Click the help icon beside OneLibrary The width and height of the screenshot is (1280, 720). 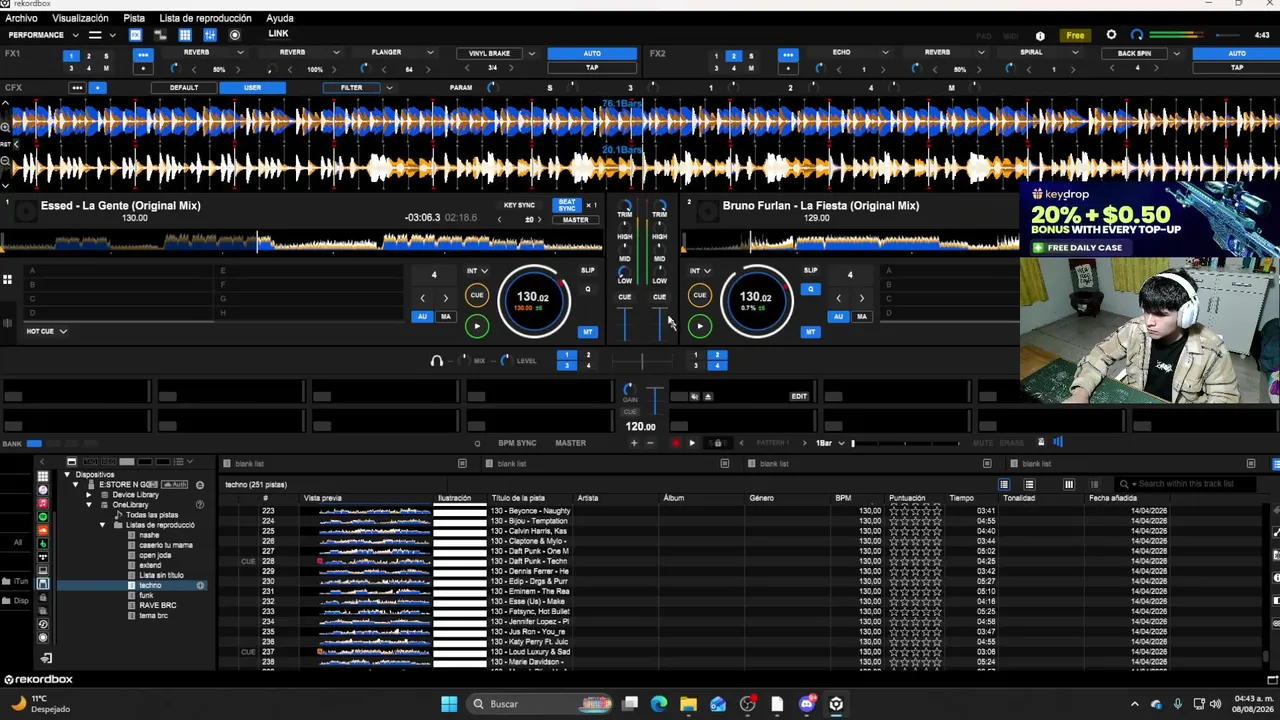coord(200,505)
